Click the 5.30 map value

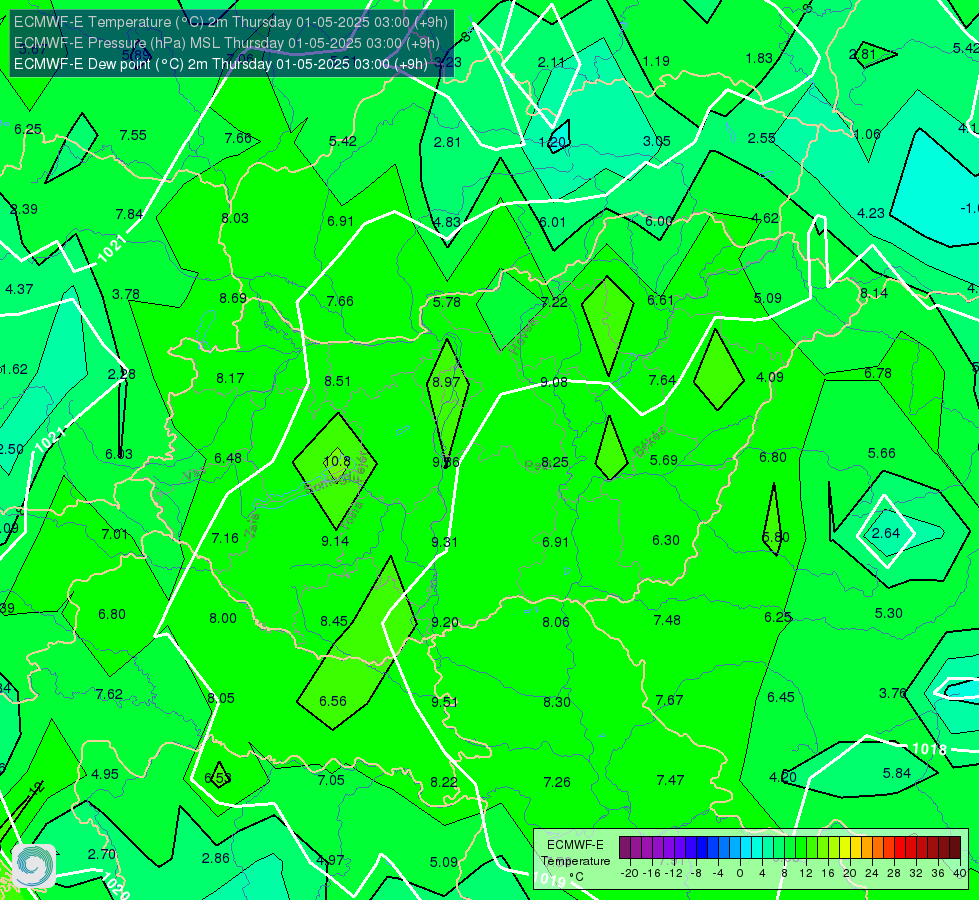(888, 613)
